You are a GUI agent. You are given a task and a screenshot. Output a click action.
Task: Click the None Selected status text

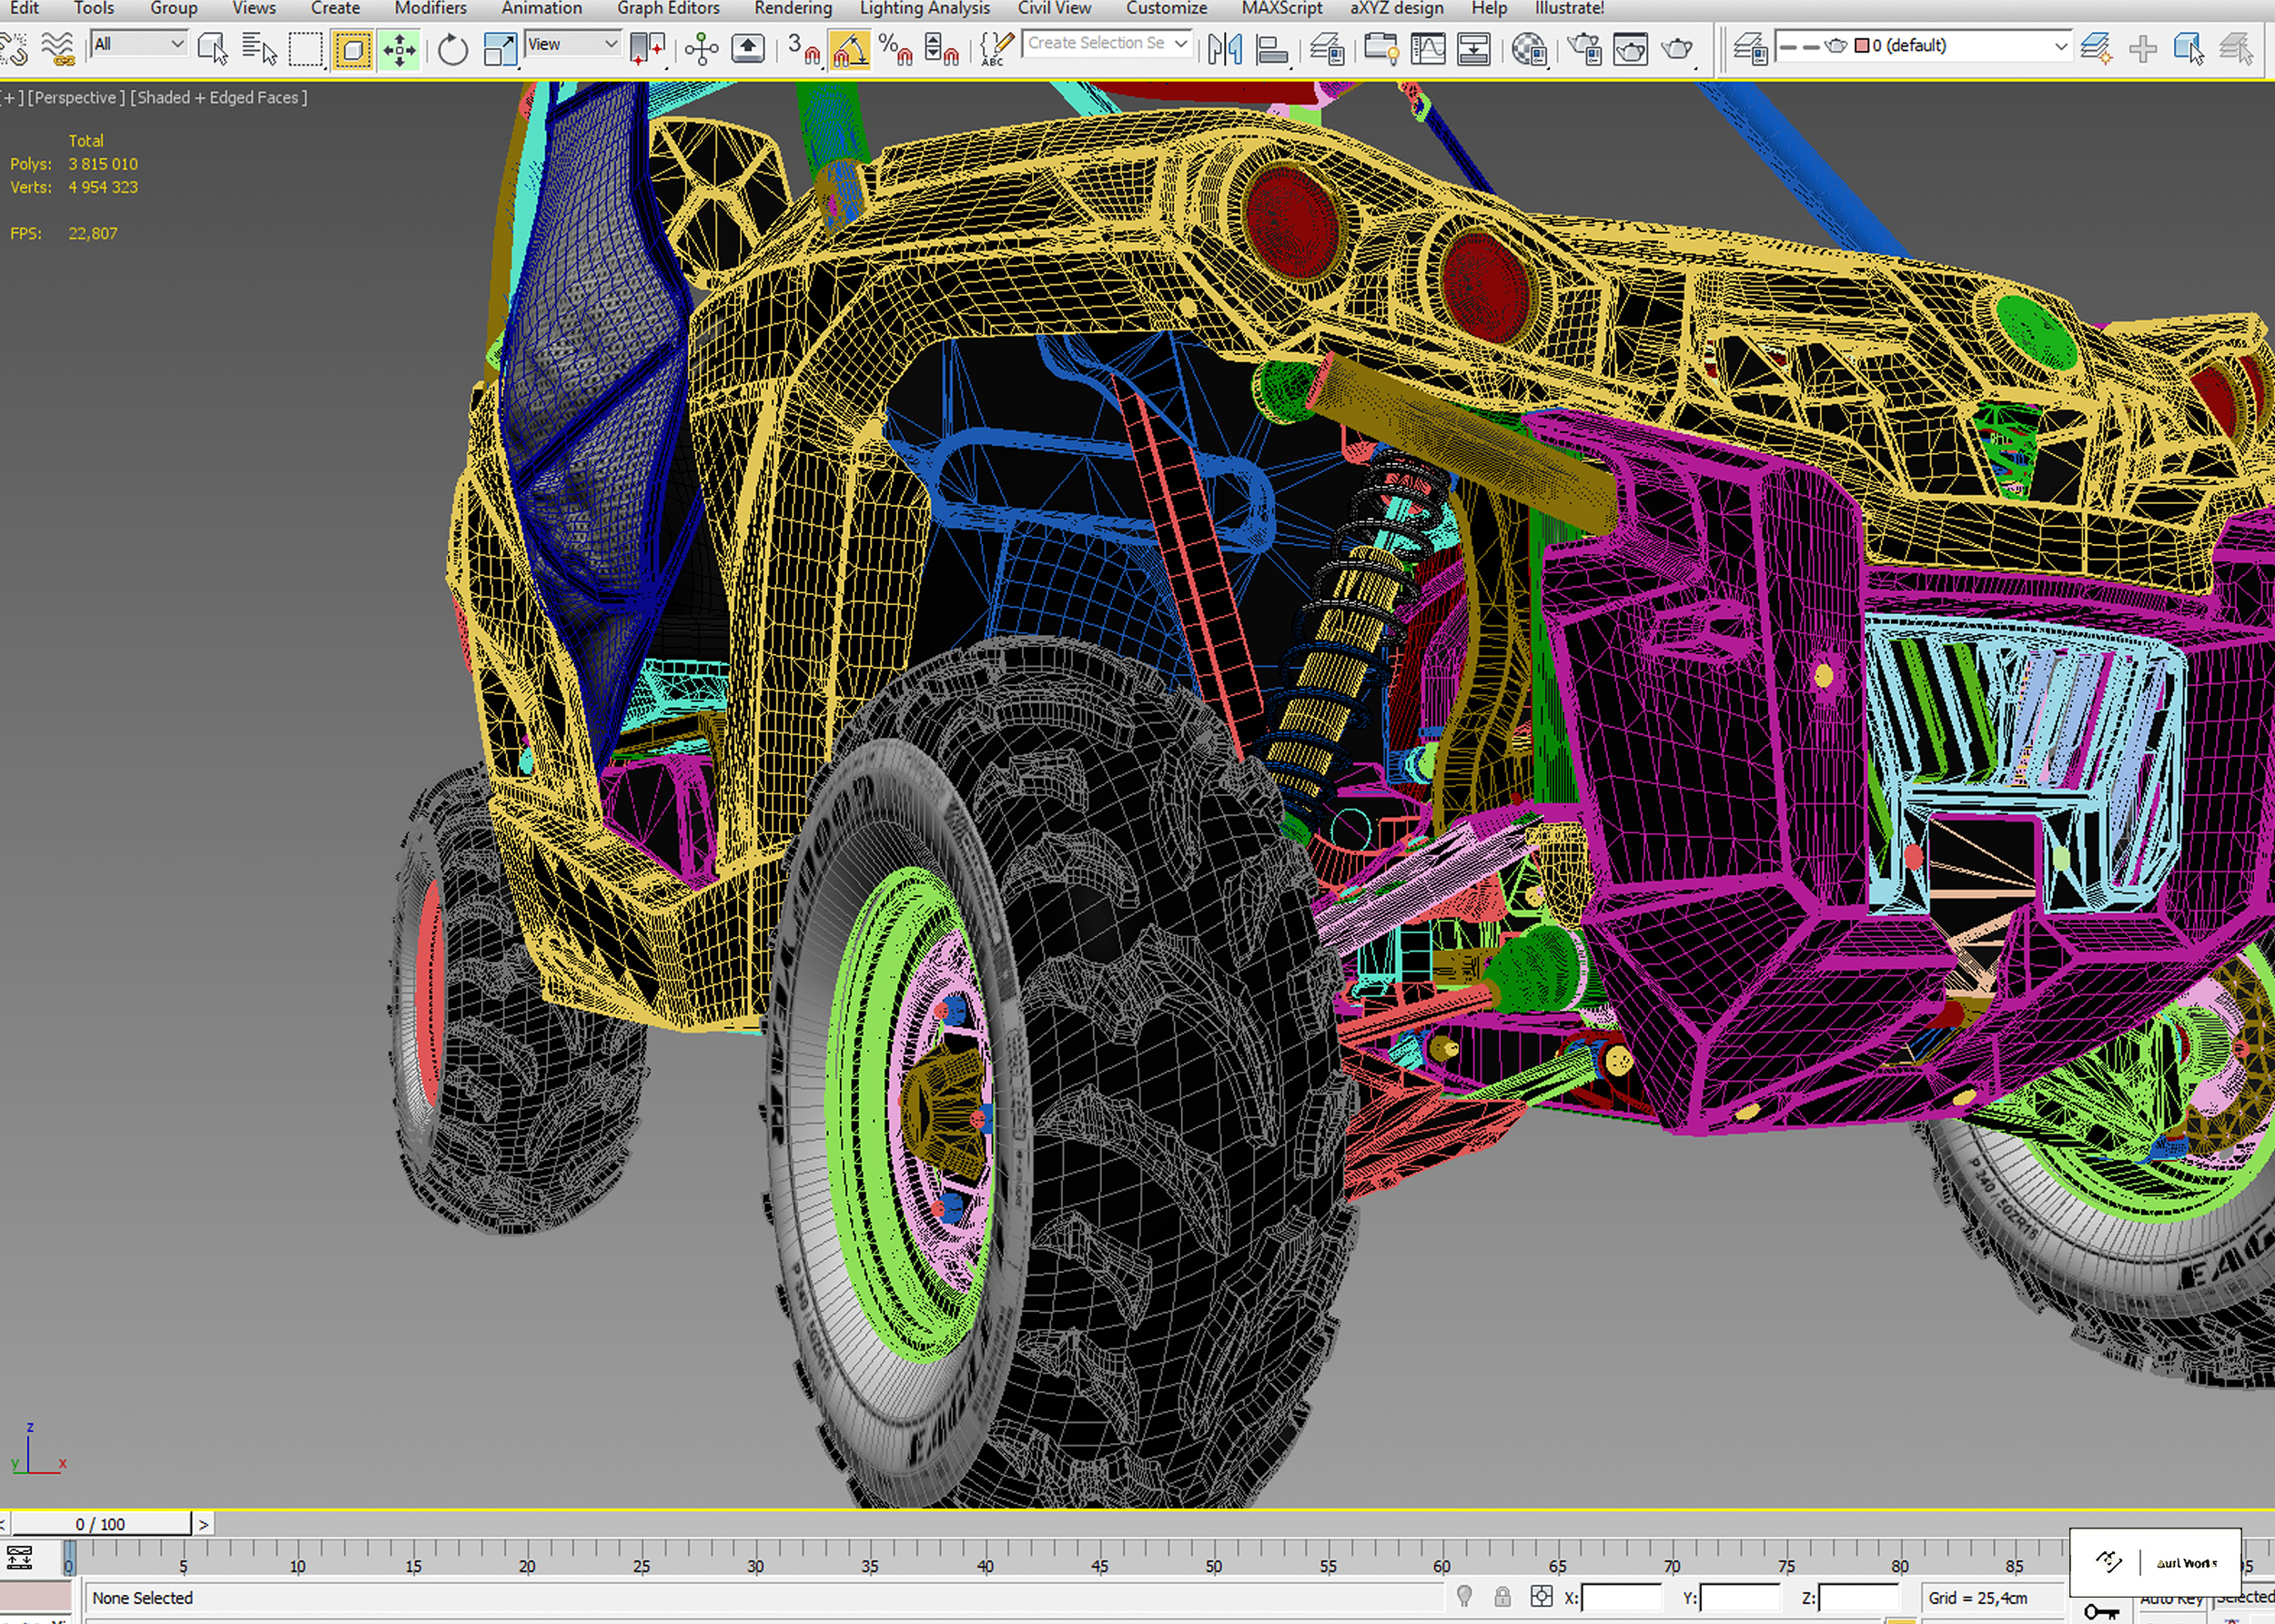coord(142,1598)
